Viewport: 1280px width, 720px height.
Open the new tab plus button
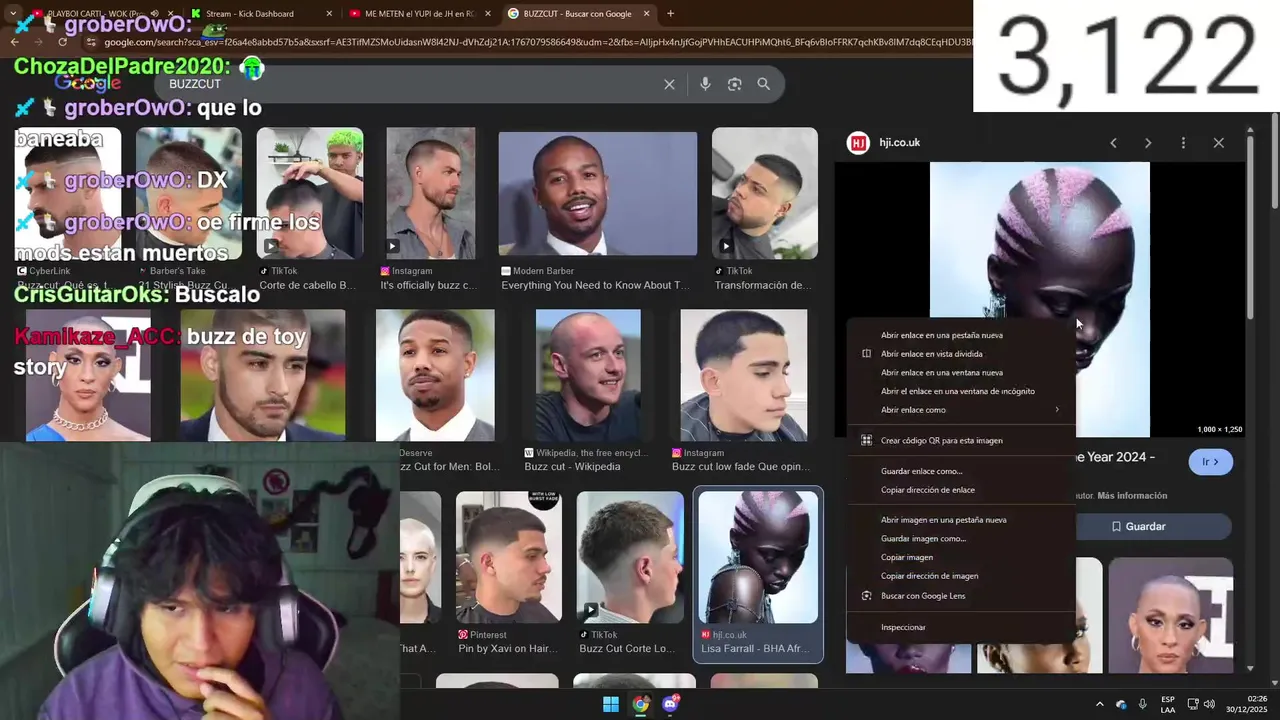(x=670, y=13)
